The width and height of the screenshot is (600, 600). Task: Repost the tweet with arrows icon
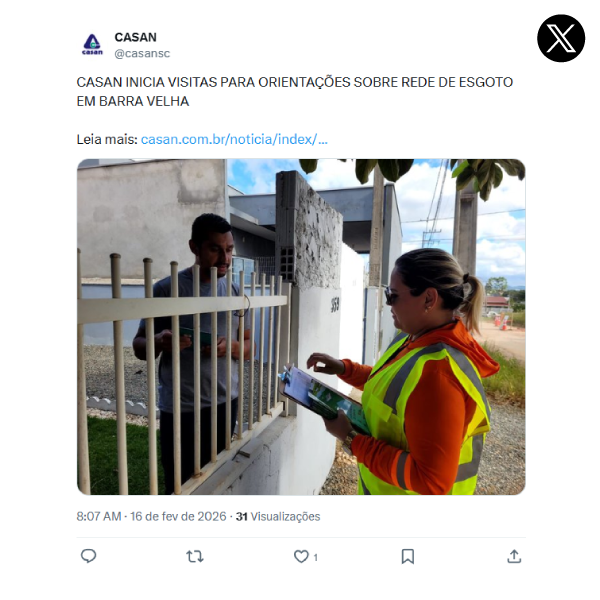(x=195, y=556)
